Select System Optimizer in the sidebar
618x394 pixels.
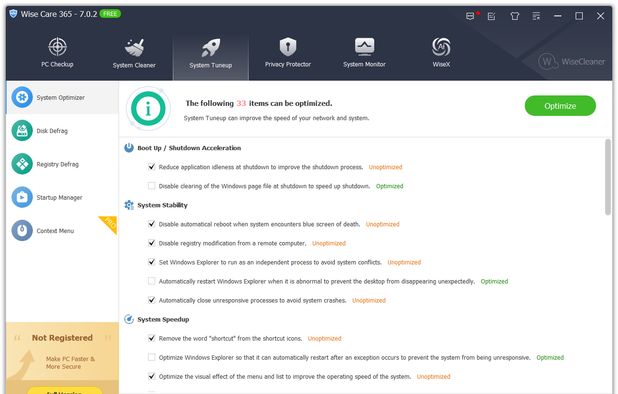pos(62,97)
